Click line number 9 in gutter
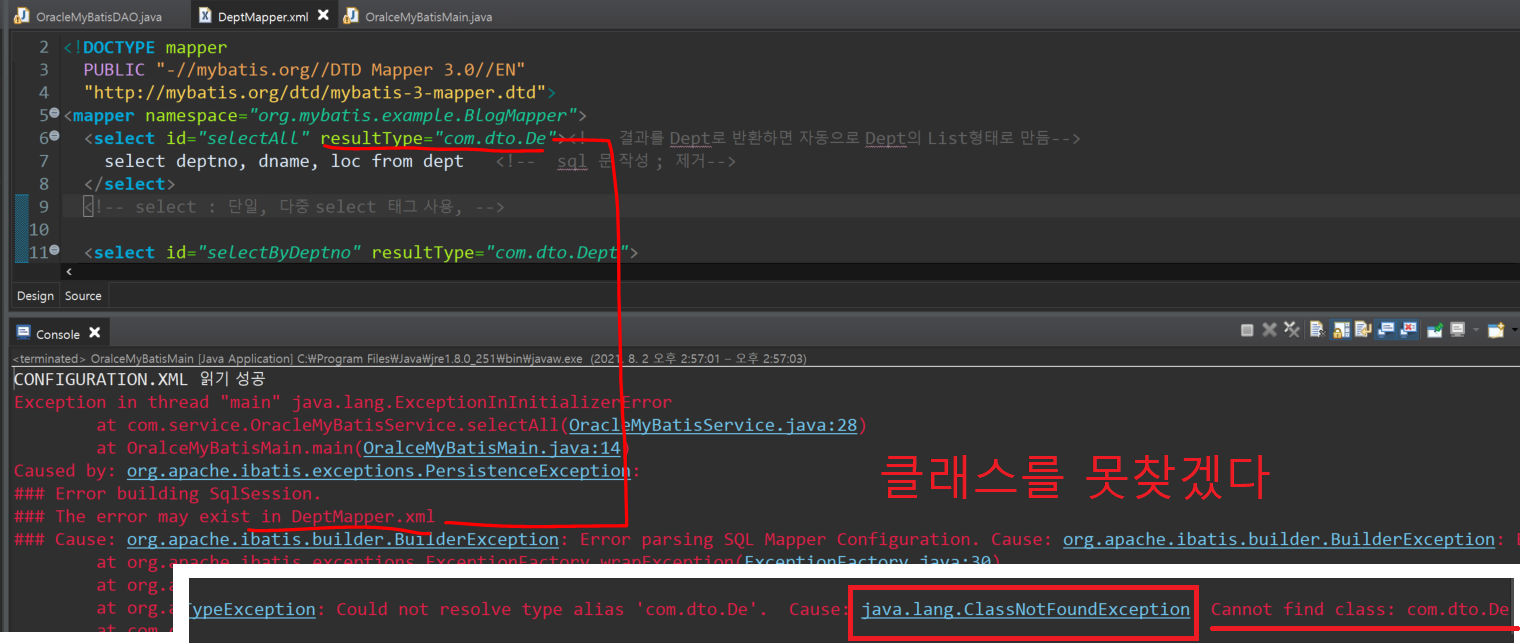Screen dimensions: 1530x644 [42, 206]
